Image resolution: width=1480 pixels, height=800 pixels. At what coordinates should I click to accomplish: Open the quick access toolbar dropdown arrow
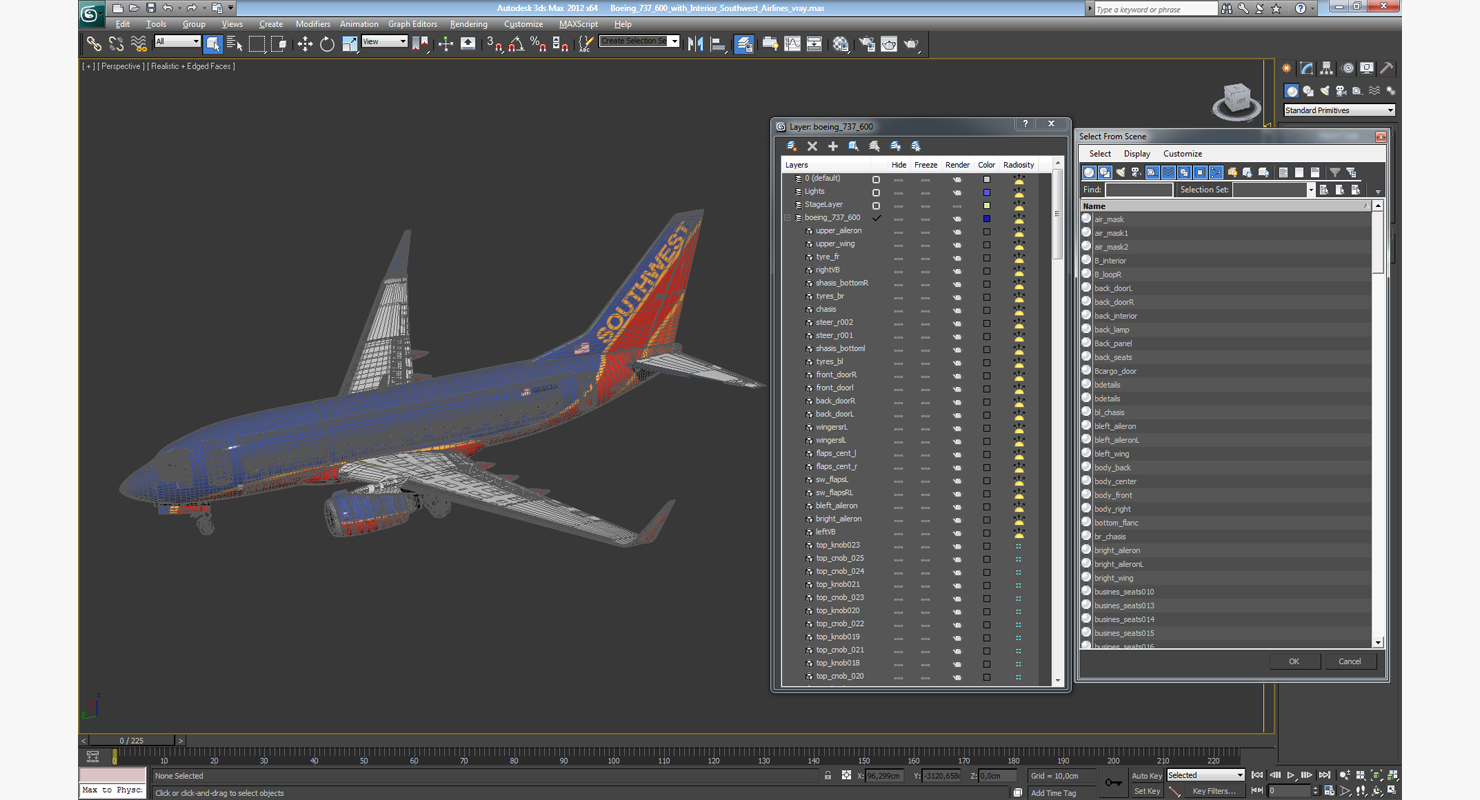(x=230, y=8)
